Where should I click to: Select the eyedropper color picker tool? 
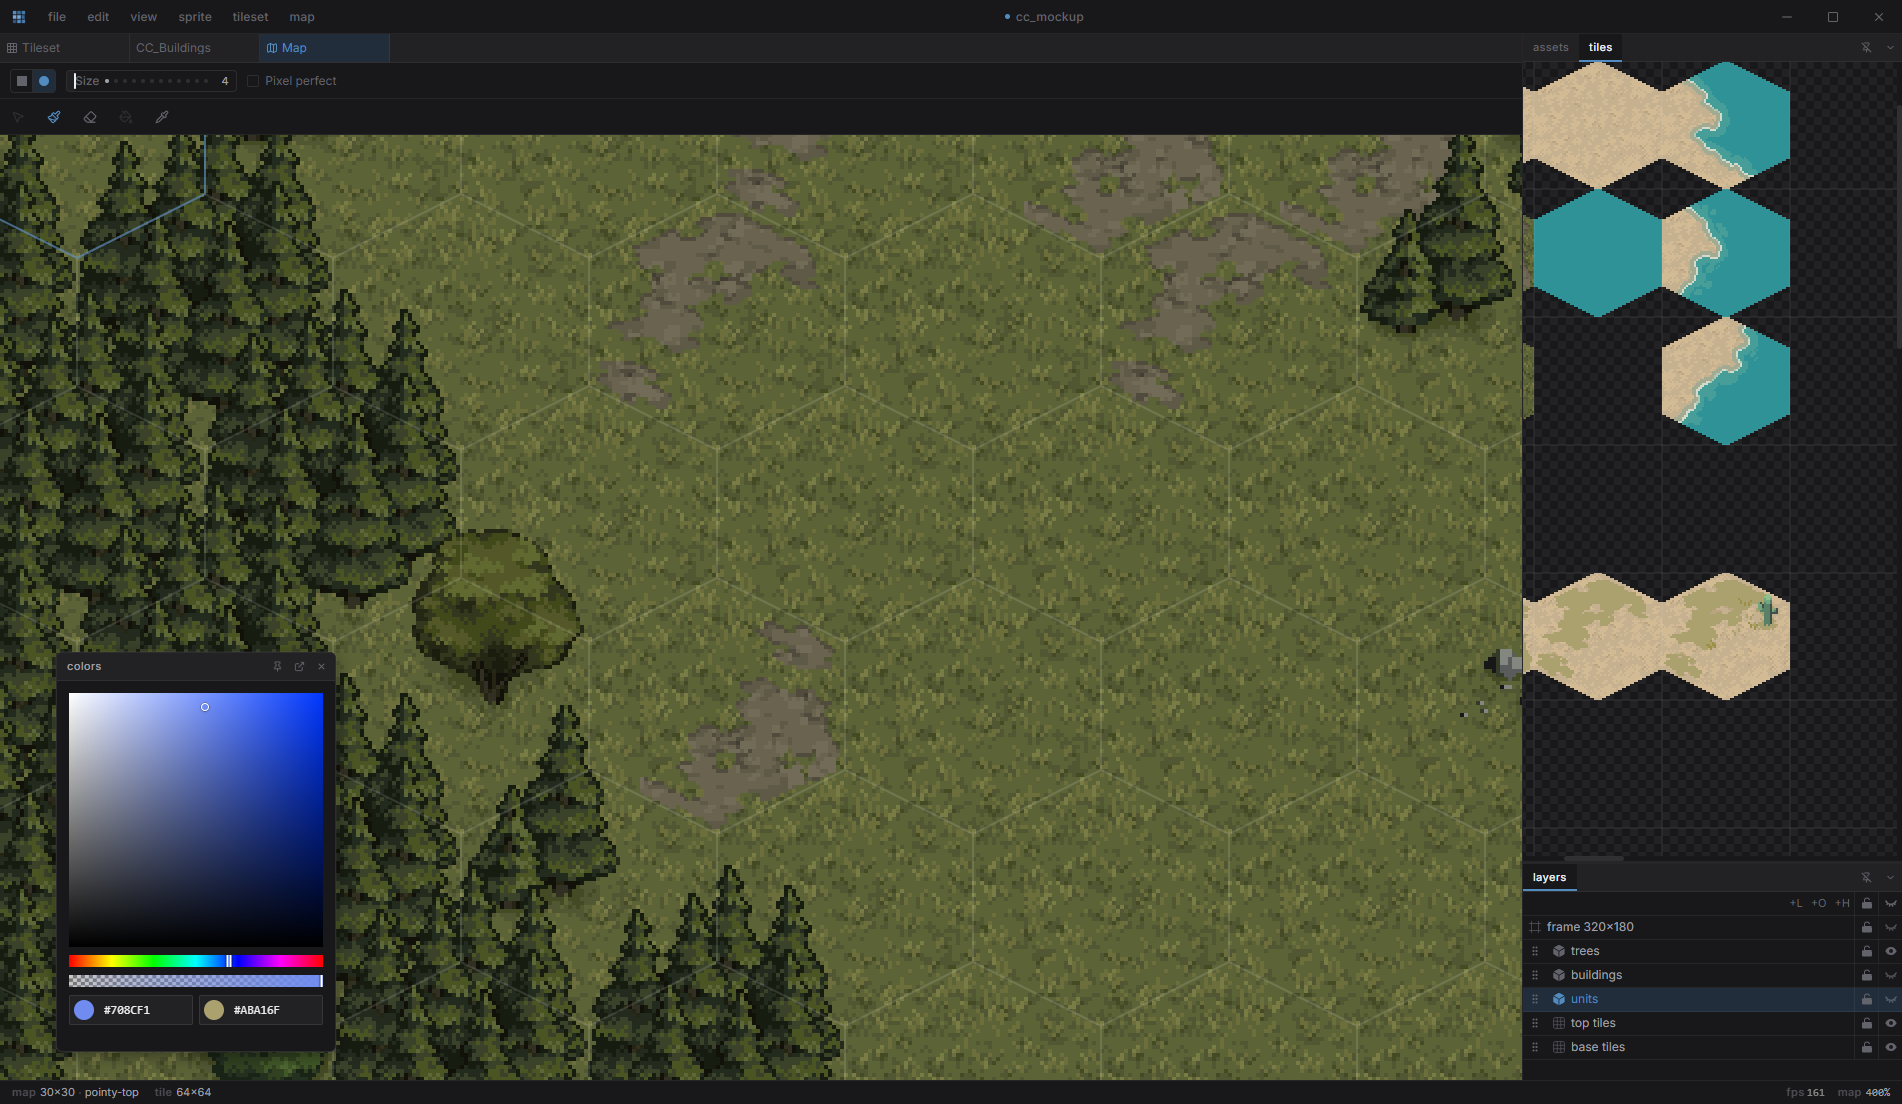click(x=162, y=117)
